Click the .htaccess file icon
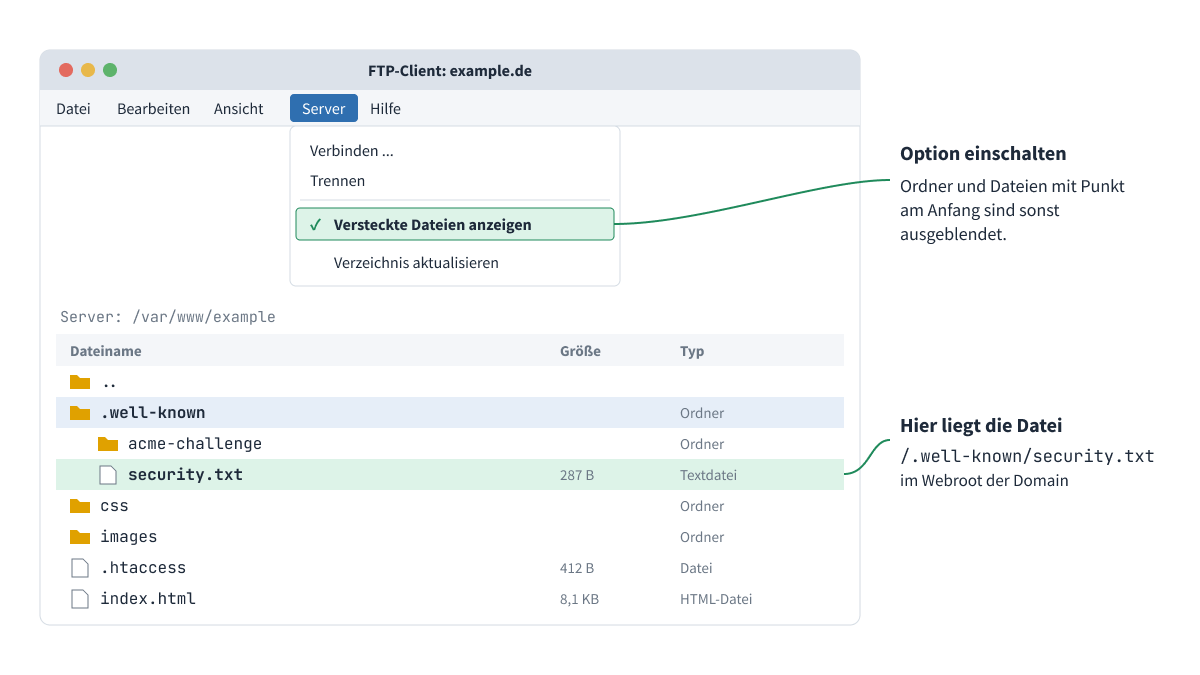Image resolution: width=1200 pixels, height=675 pixels. point(80,568)
